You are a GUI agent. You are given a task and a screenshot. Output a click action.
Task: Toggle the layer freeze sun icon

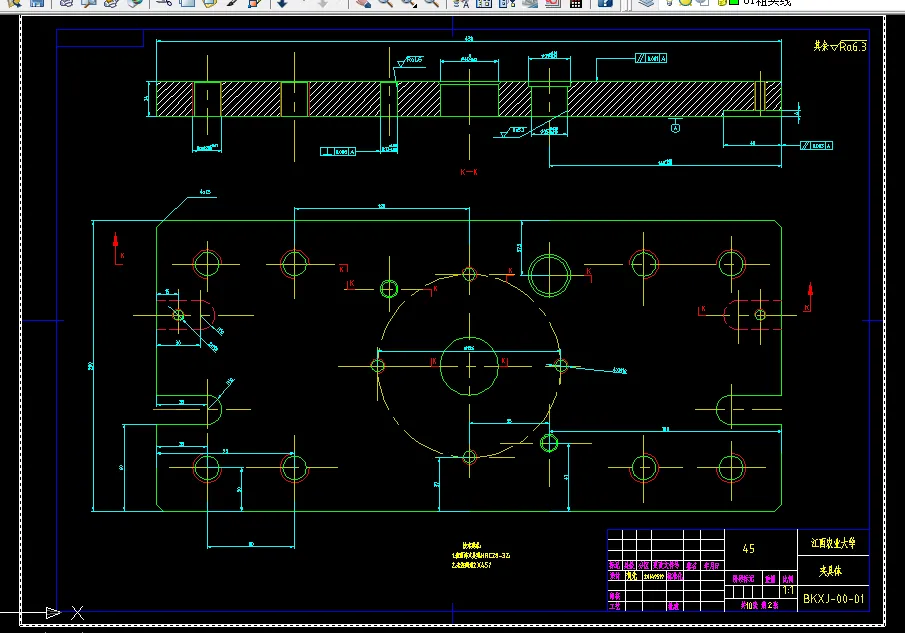click(x=686, y=2)
